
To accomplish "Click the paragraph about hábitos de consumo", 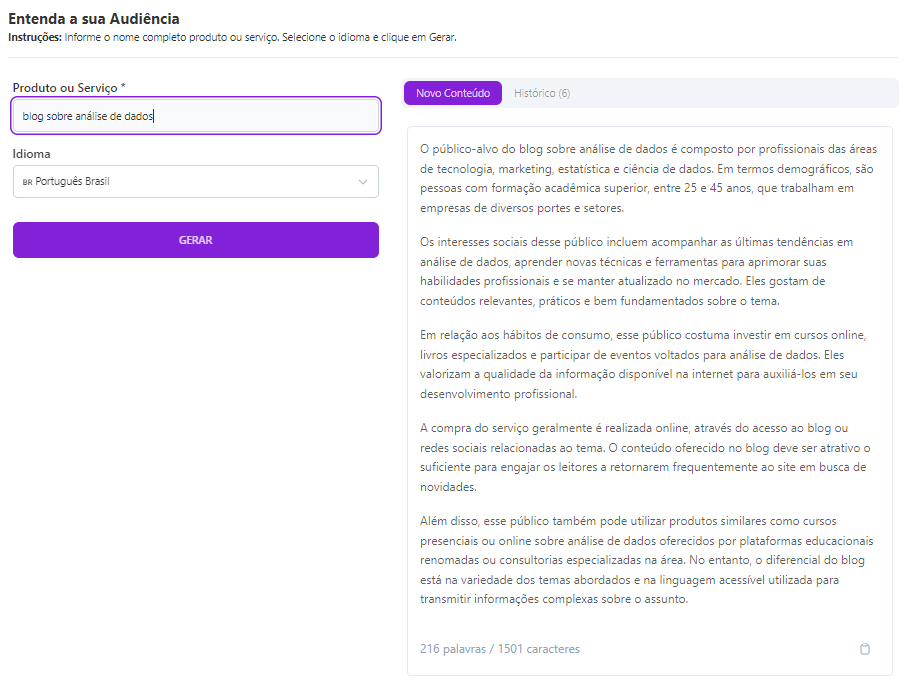I will [x=650, y=361].
